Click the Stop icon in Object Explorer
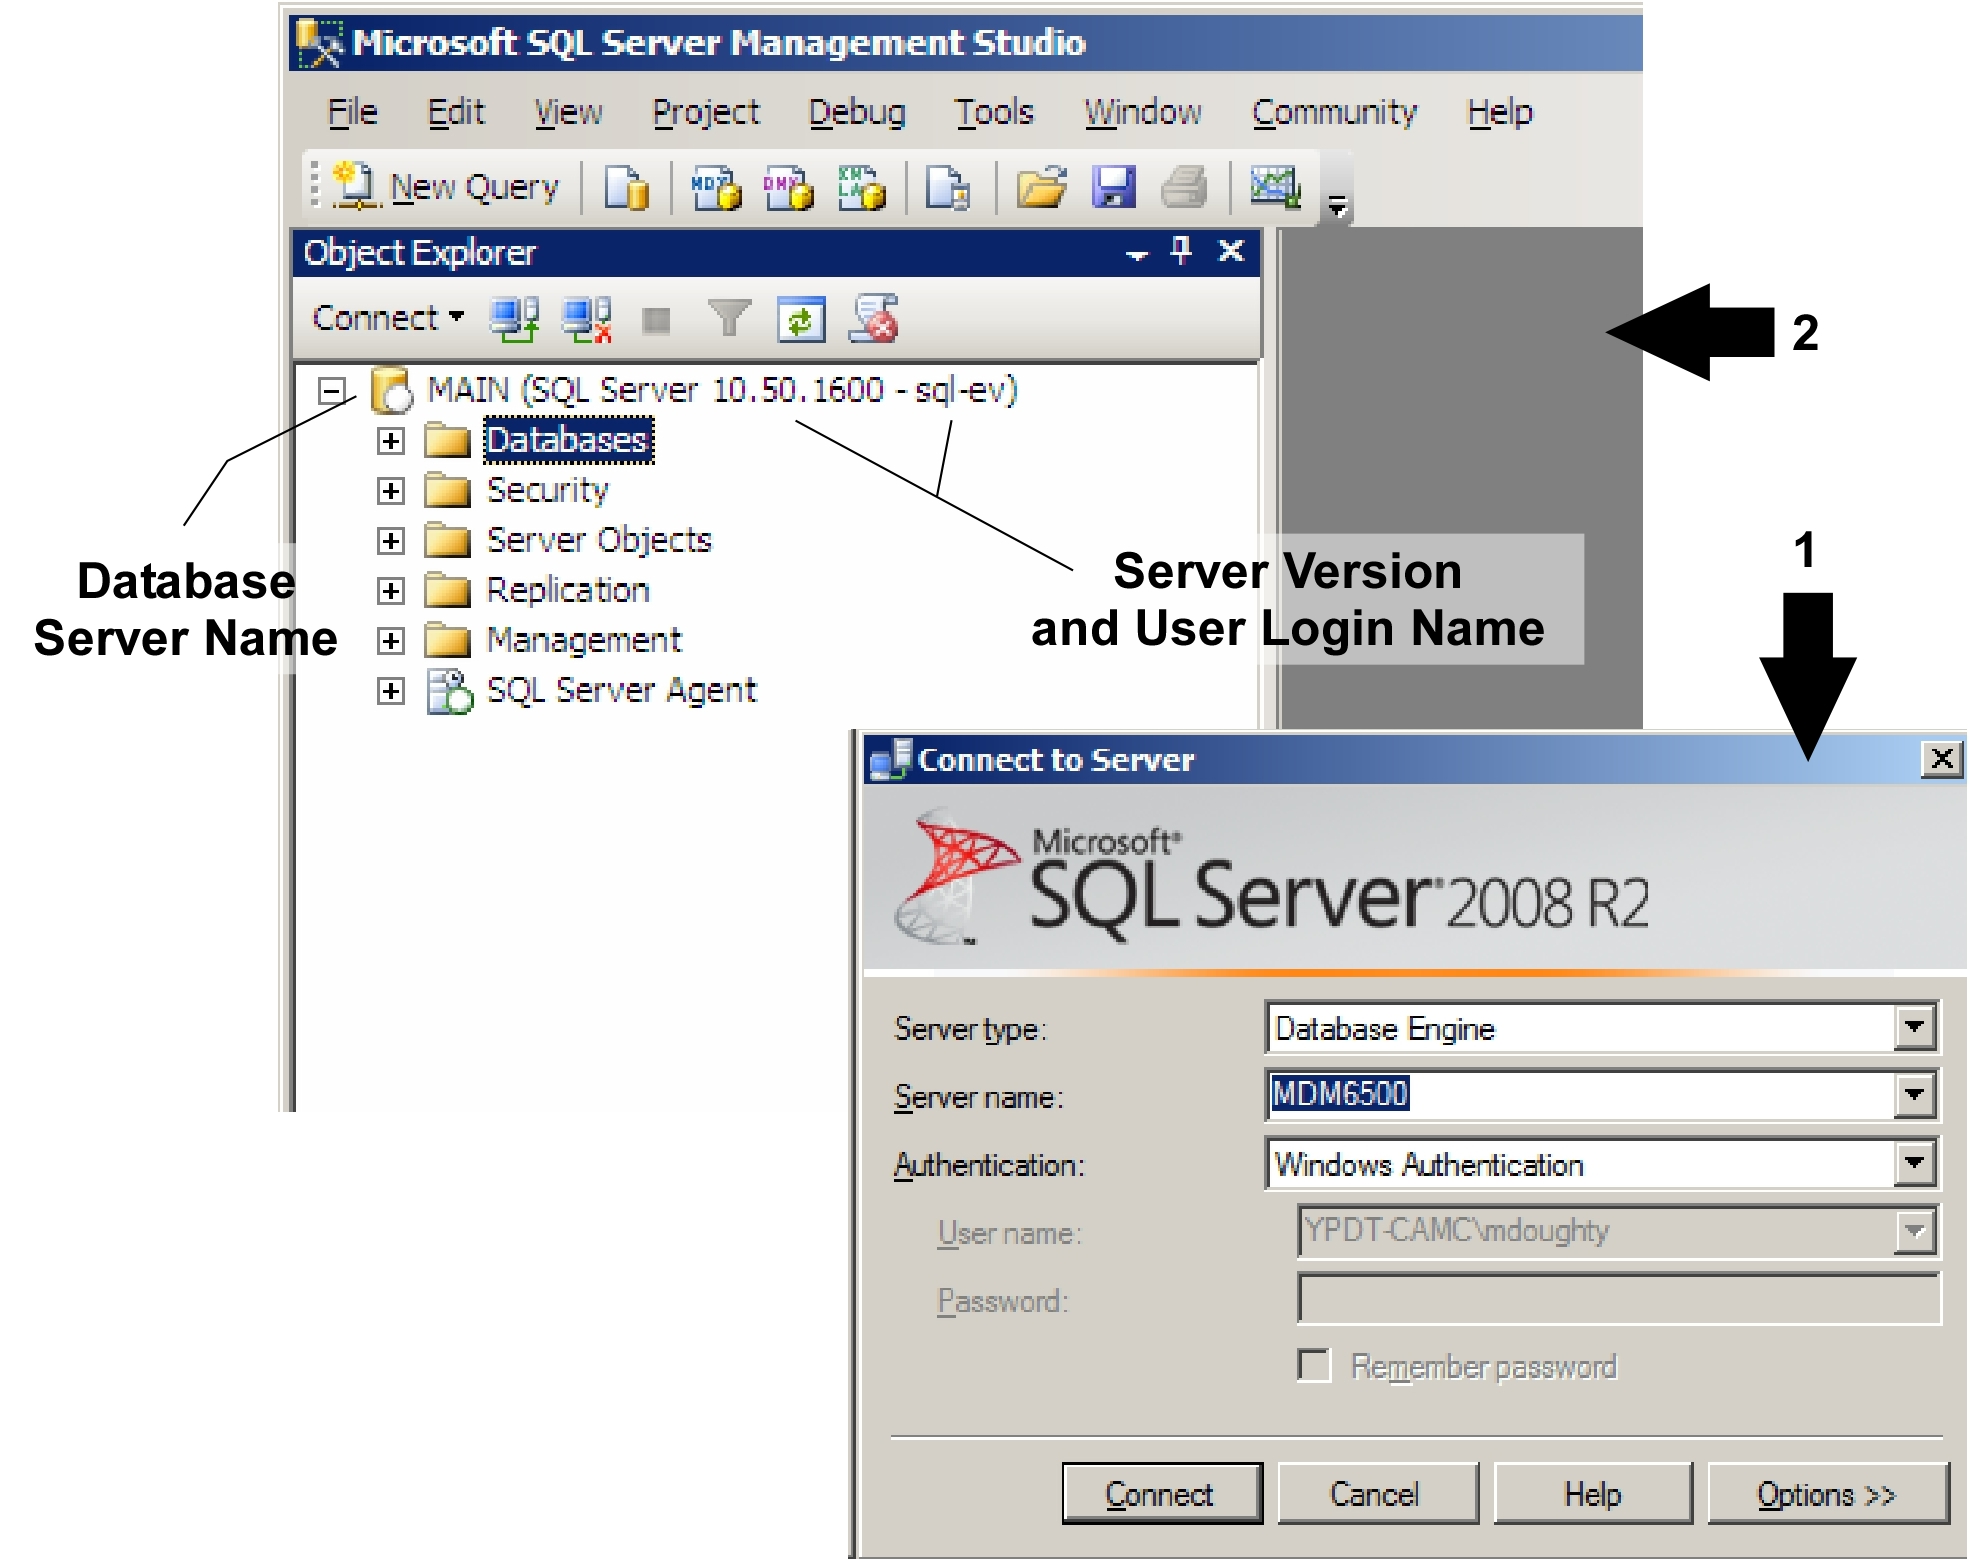This screenshot has width=1972, height=1559. 656,321
